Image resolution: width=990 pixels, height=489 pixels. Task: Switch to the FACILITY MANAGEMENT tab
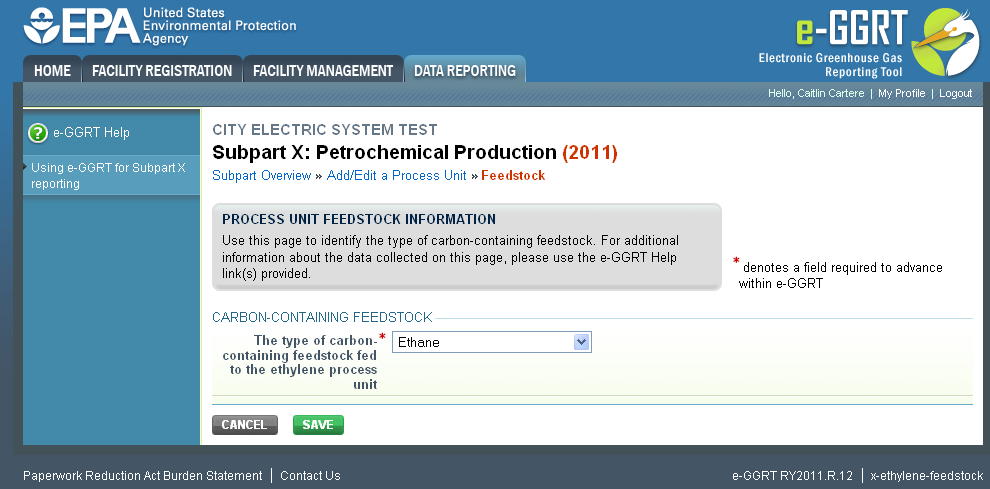(323, 71)
